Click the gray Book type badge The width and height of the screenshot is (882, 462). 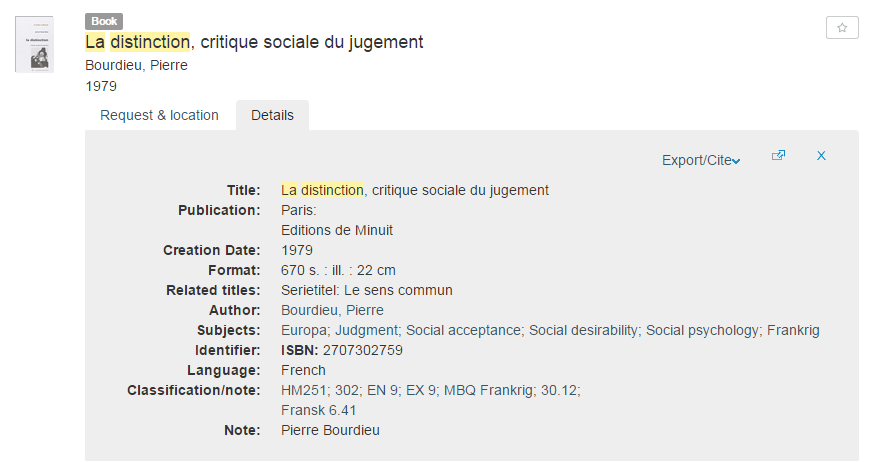[104, 21]
